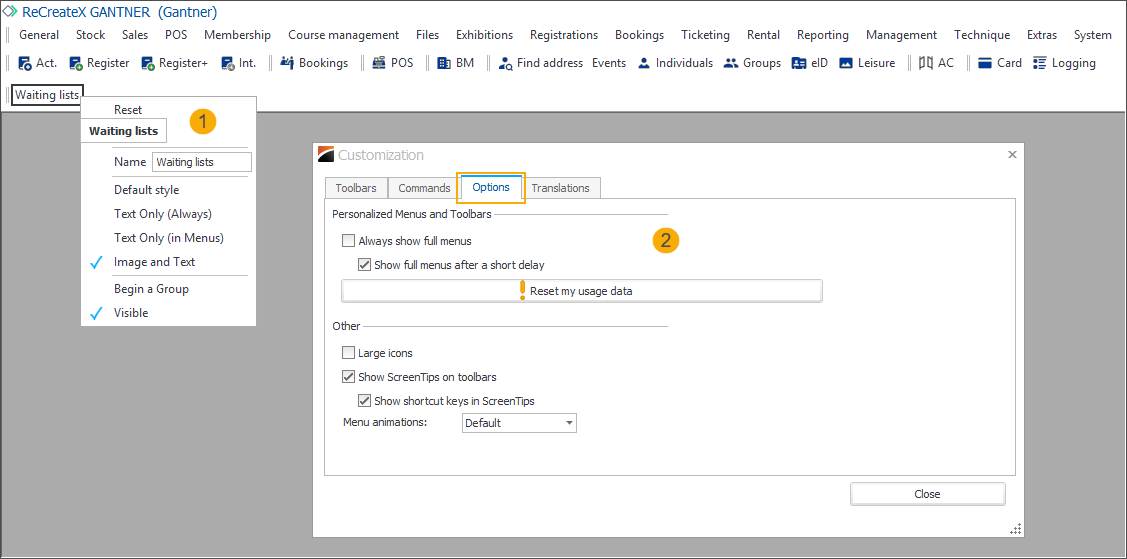Image resolution: width=1127 pixels, height=559 pixels.
Task: Open Individuals from the toolbar
Action: click(x=644, y=63)
